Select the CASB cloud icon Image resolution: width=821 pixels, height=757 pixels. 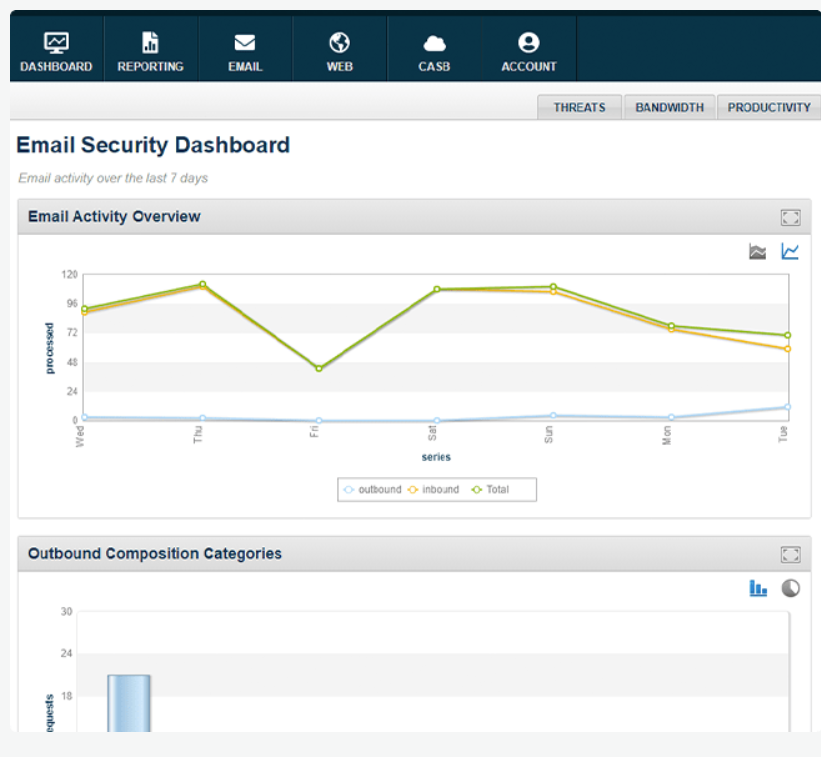point(434,43)
